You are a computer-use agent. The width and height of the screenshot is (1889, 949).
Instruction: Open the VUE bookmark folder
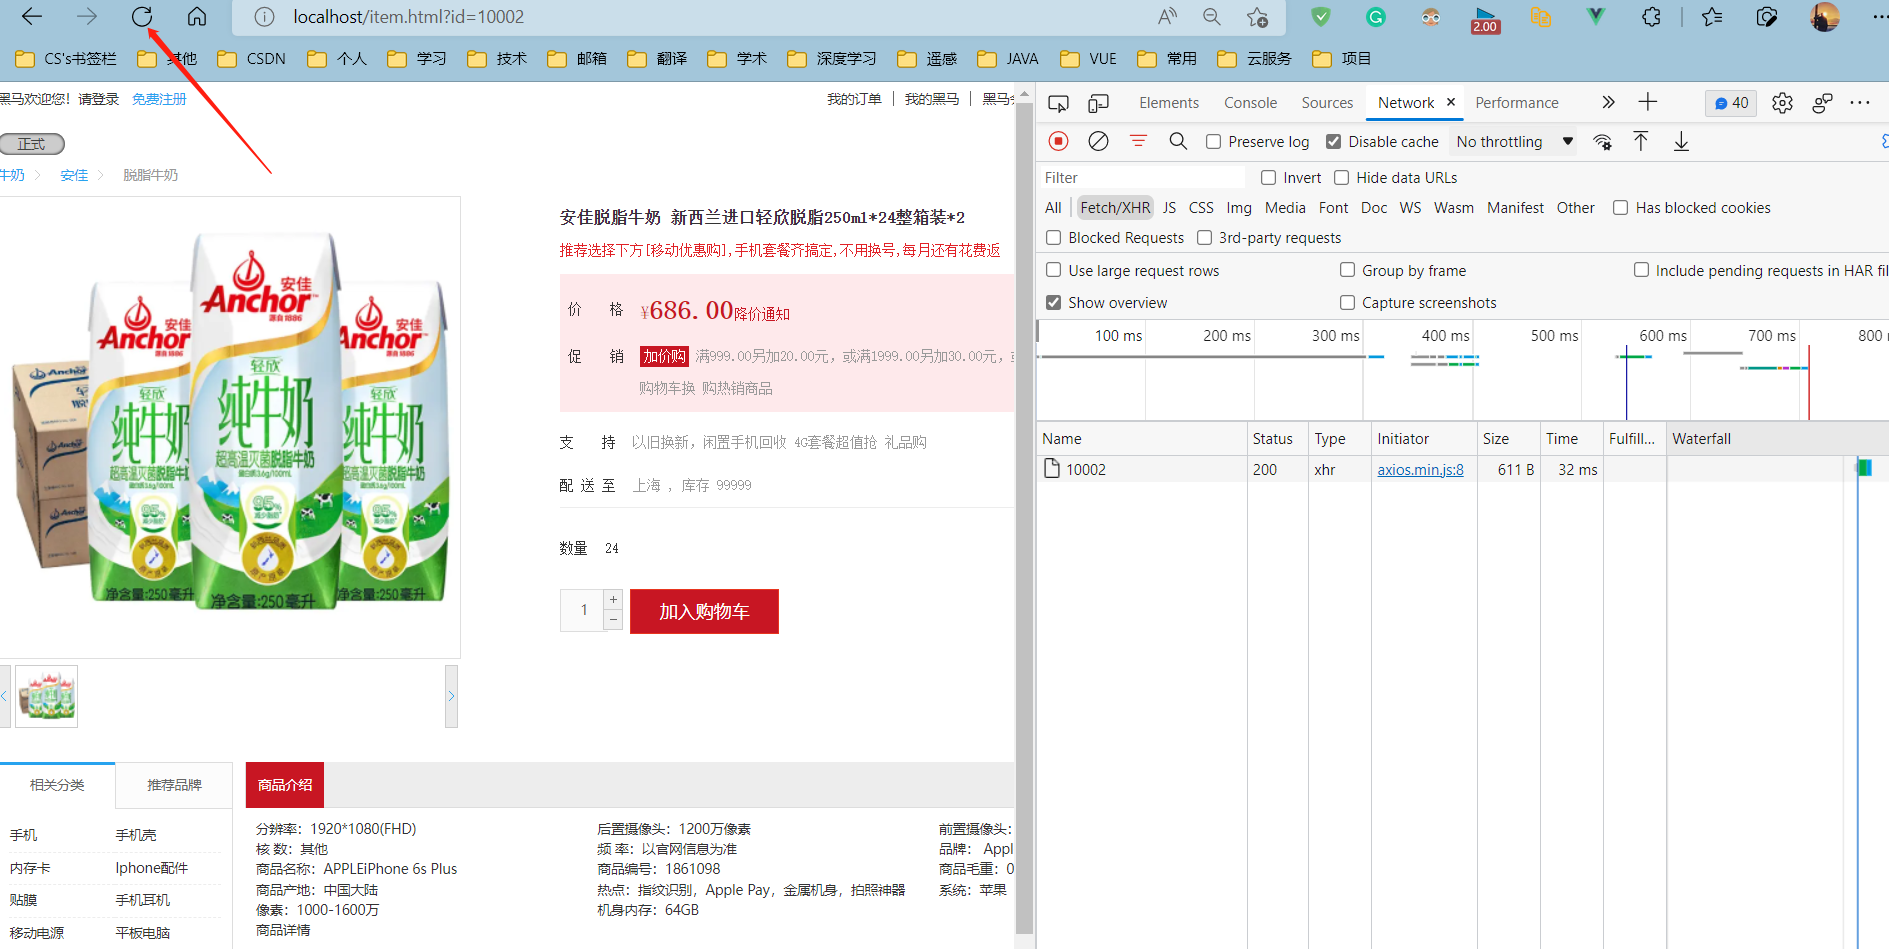1089,59
